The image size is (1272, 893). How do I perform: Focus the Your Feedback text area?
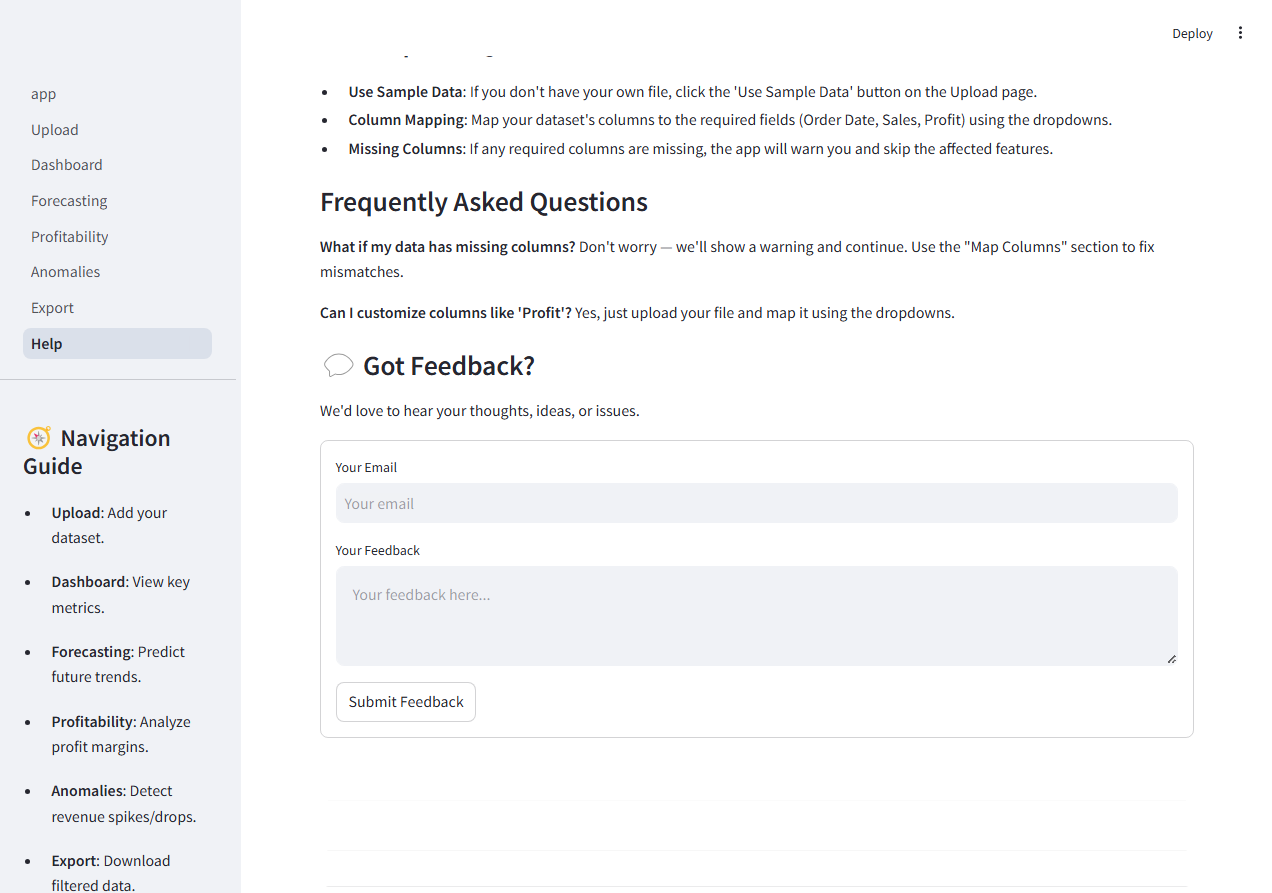[x=756, y=615]
